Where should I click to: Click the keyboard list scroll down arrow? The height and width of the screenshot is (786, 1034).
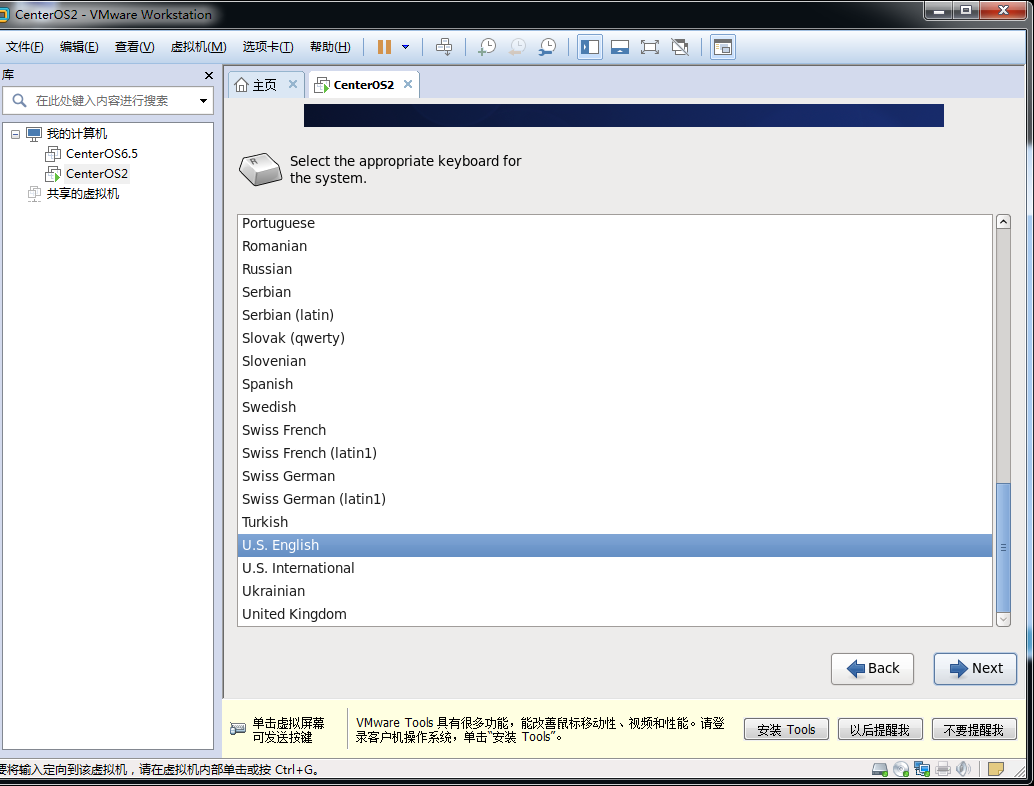(x=1003, y=619)
